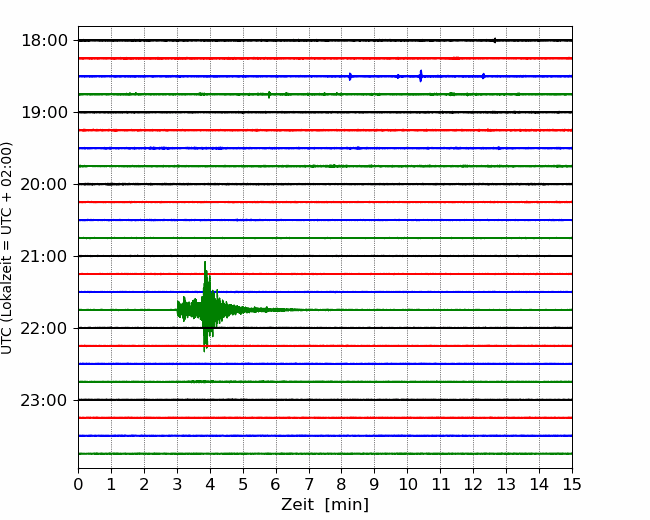Click the large green earthquake signal peak
The image size is (650, 520).
pos(206,306)
